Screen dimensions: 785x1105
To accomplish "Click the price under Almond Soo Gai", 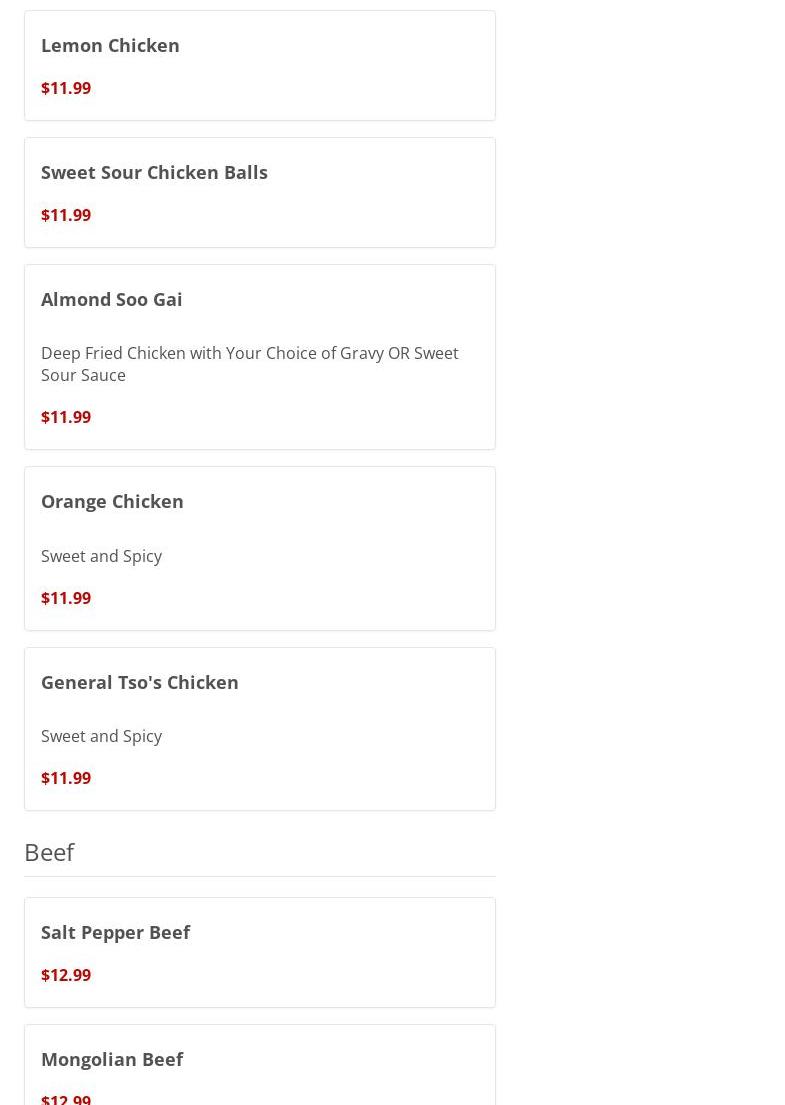I will (x=66, y=417).
